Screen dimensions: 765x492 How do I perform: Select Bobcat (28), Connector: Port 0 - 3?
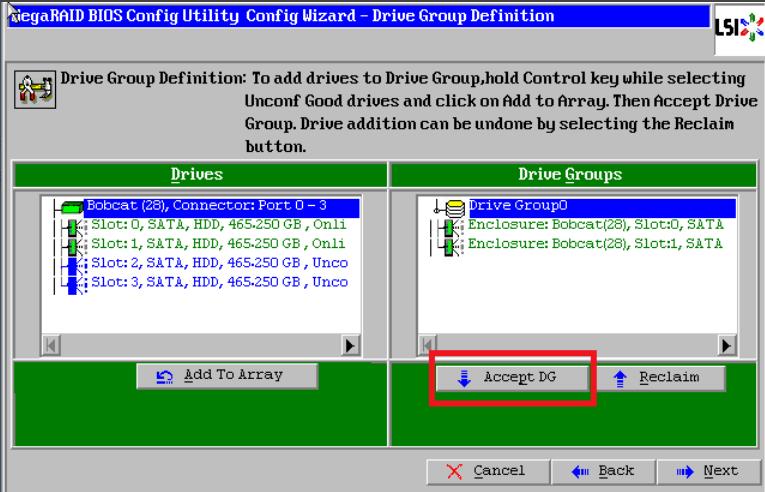(x=221, y=207)
